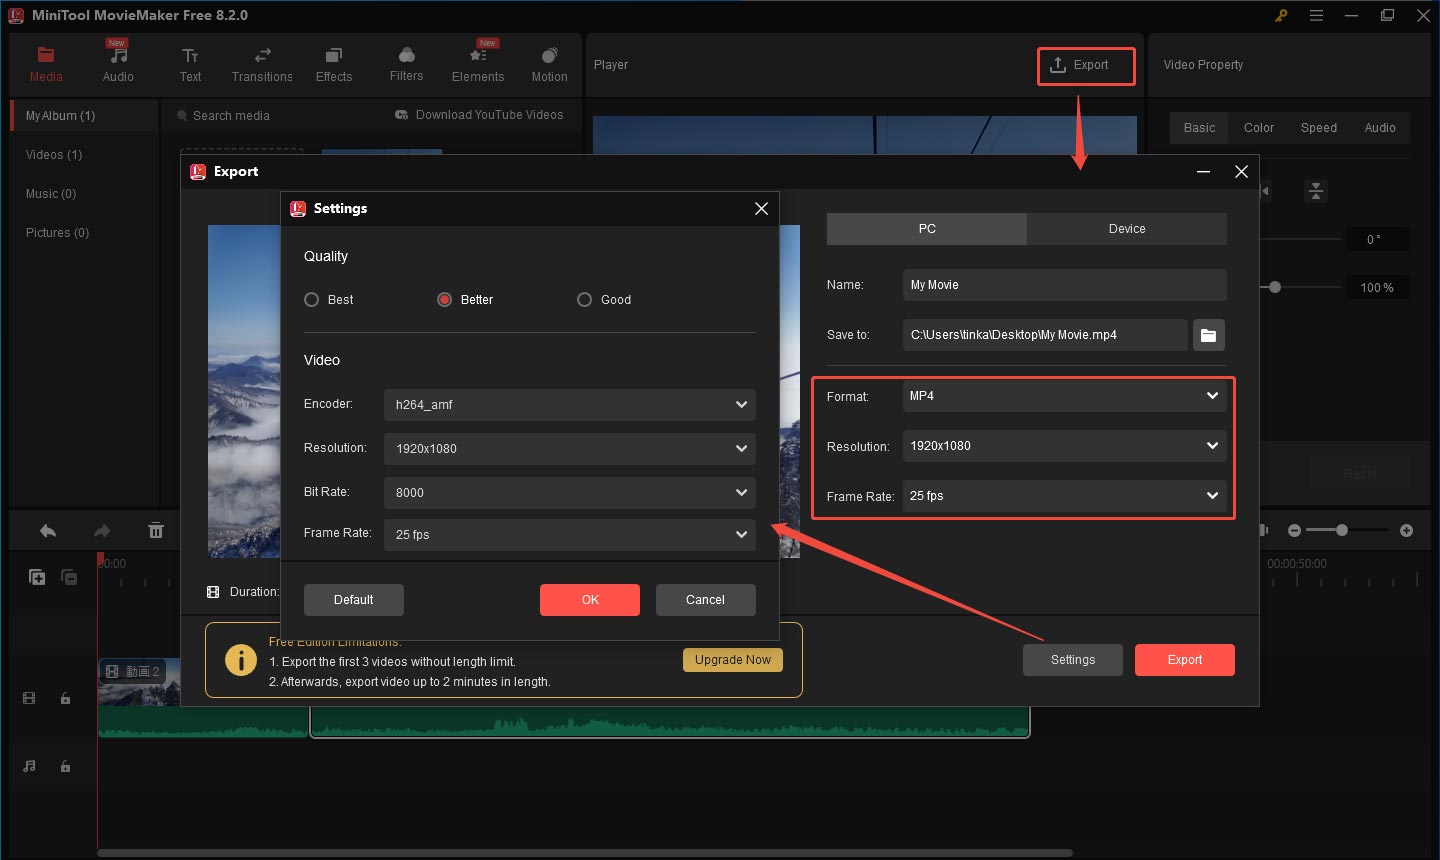Click the Delete trash icon in timeline toolbar
The height and width of the screenshot is (860, 1440).
156,531
